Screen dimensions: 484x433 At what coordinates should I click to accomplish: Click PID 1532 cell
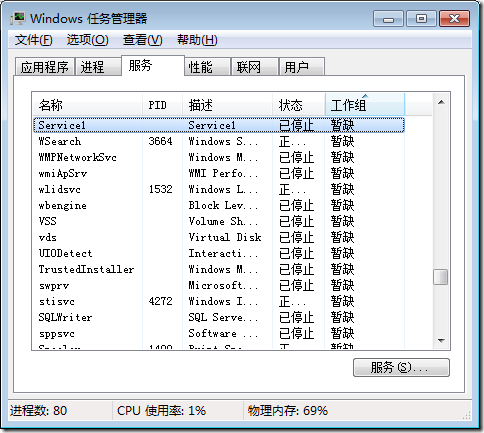tap(160, 189)
